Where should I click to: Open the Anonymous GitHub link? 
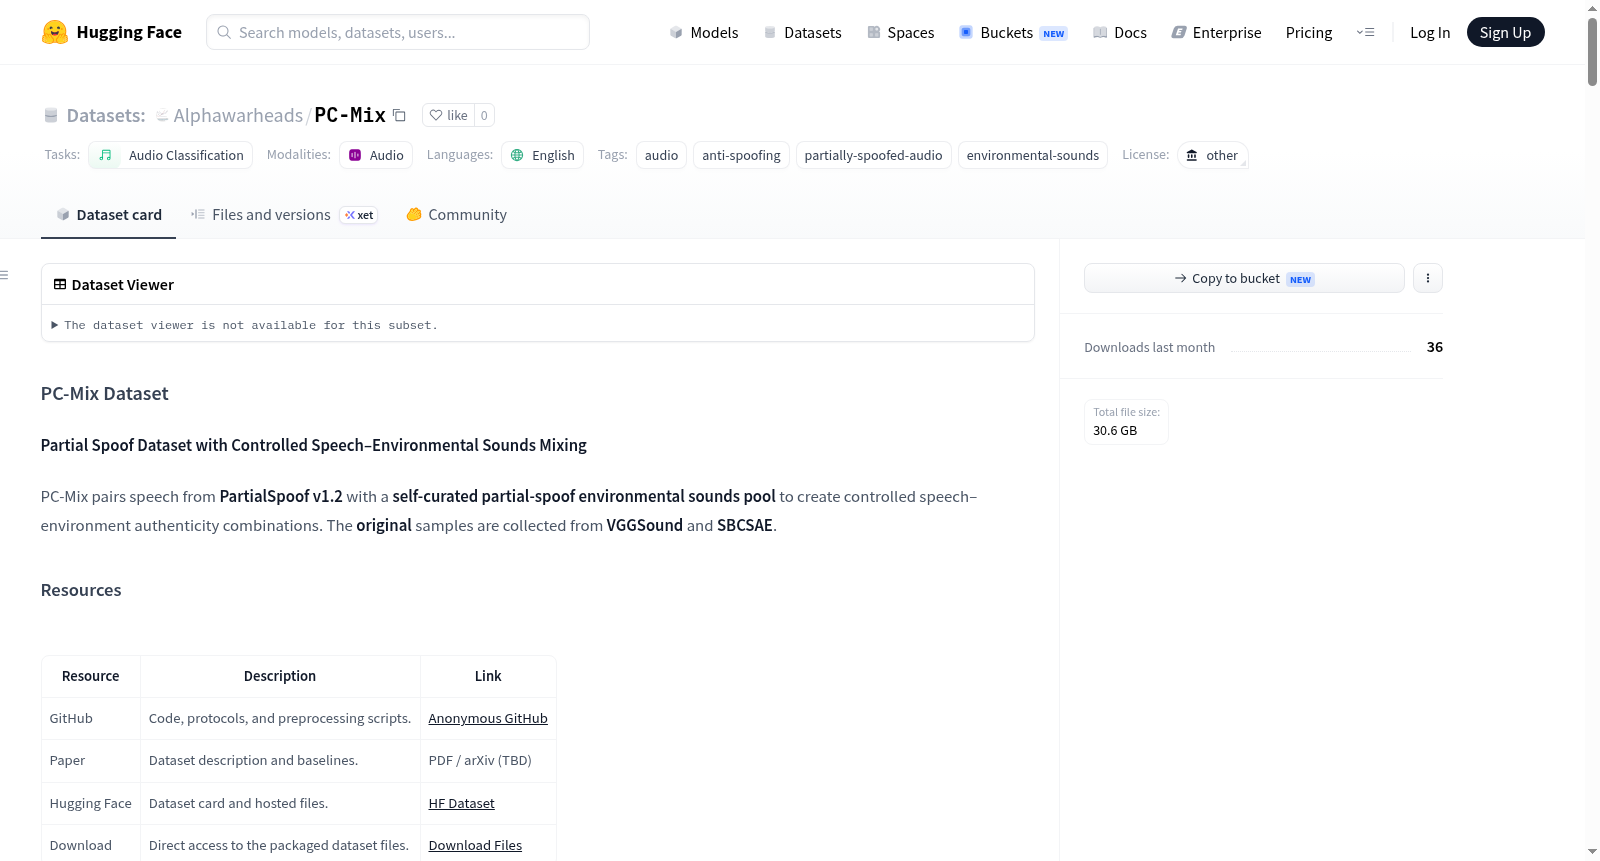point(488,718)
